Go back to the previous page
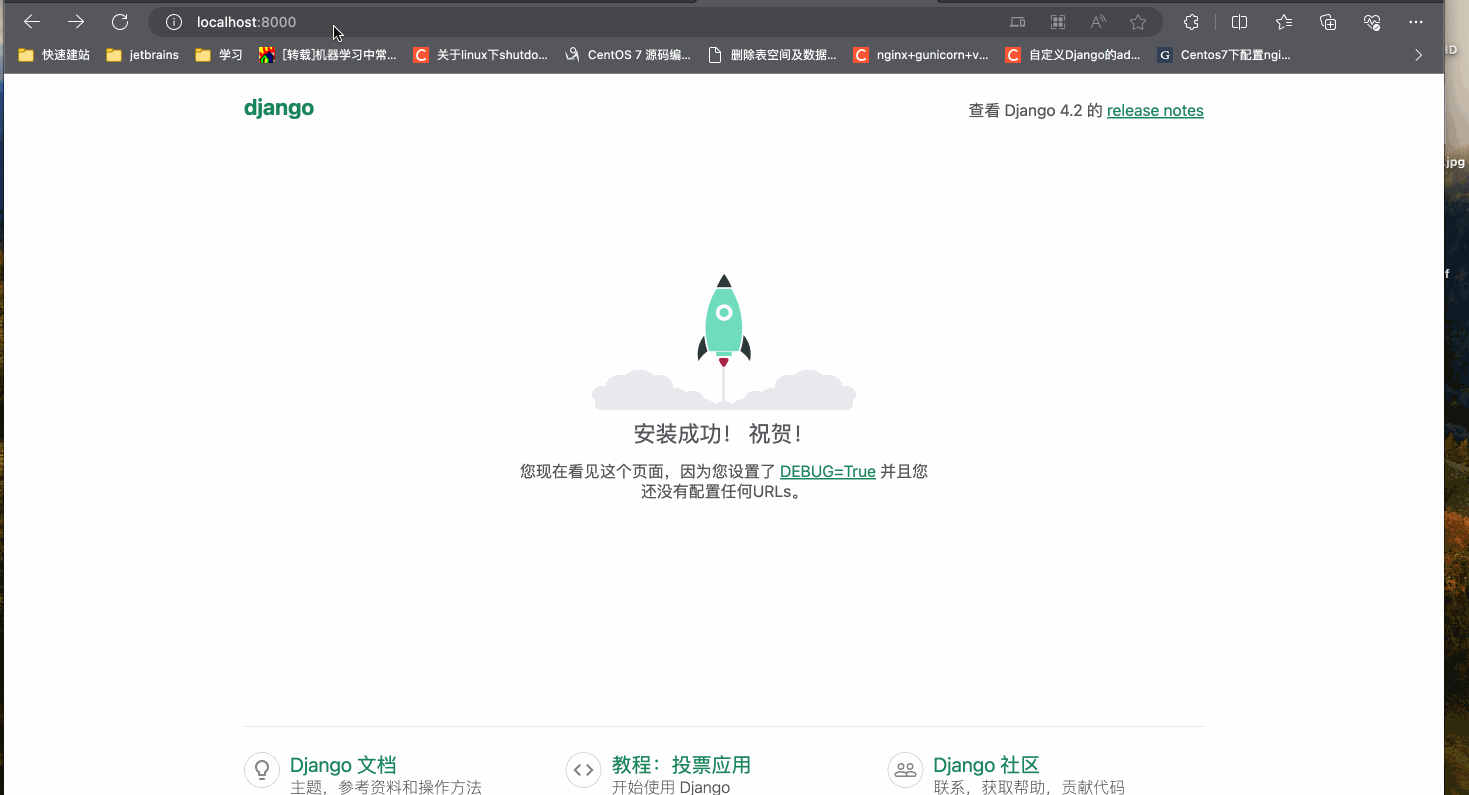 pyautogui.click(x=32, y=22)
